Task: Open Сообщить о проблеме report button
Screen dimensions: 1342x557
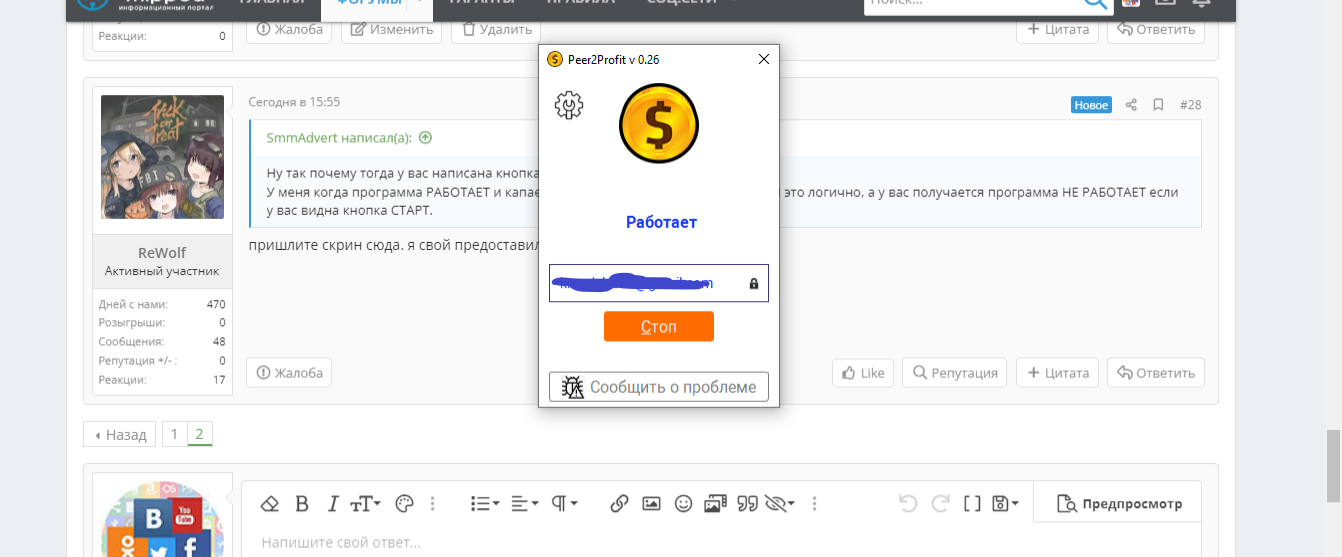Action: [659, 387]
